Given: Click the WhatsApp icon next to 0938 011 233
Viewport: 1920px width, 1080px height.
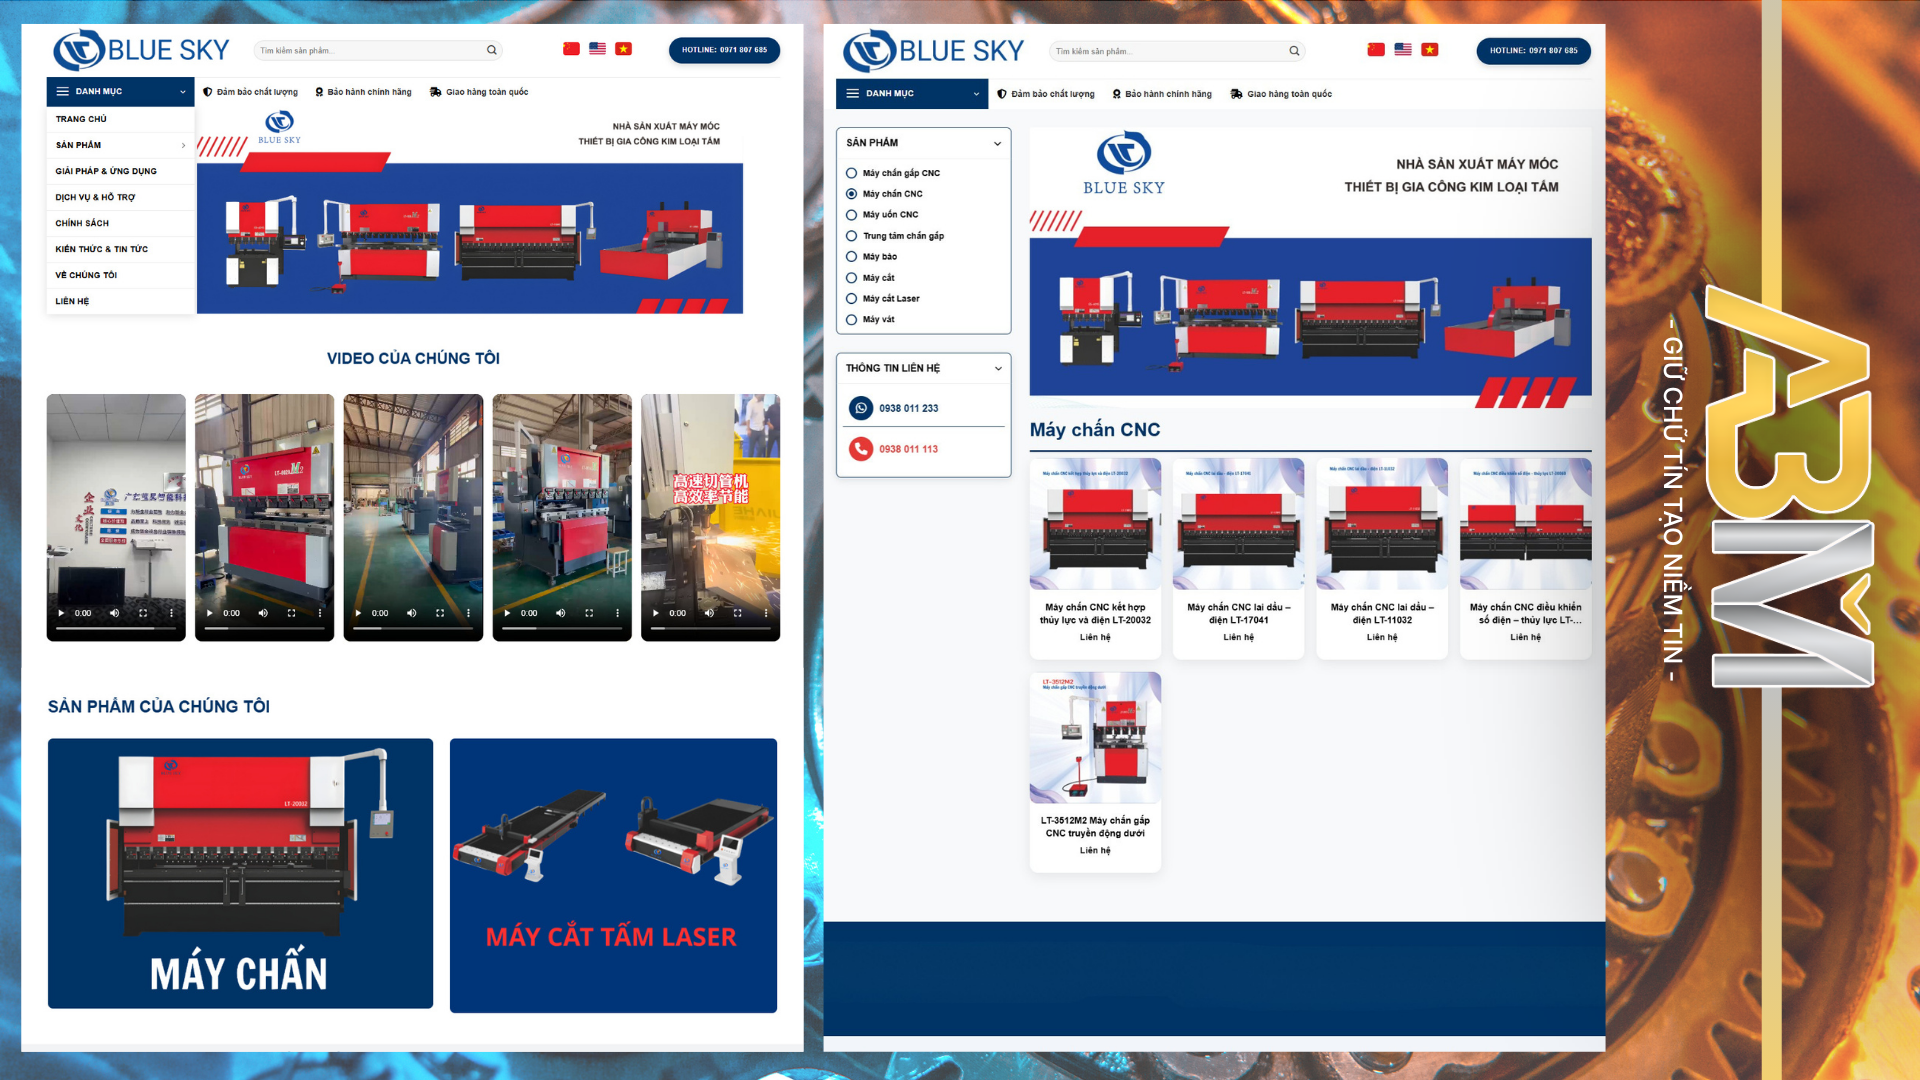Looking at the screenshot, I should (861, 408).
